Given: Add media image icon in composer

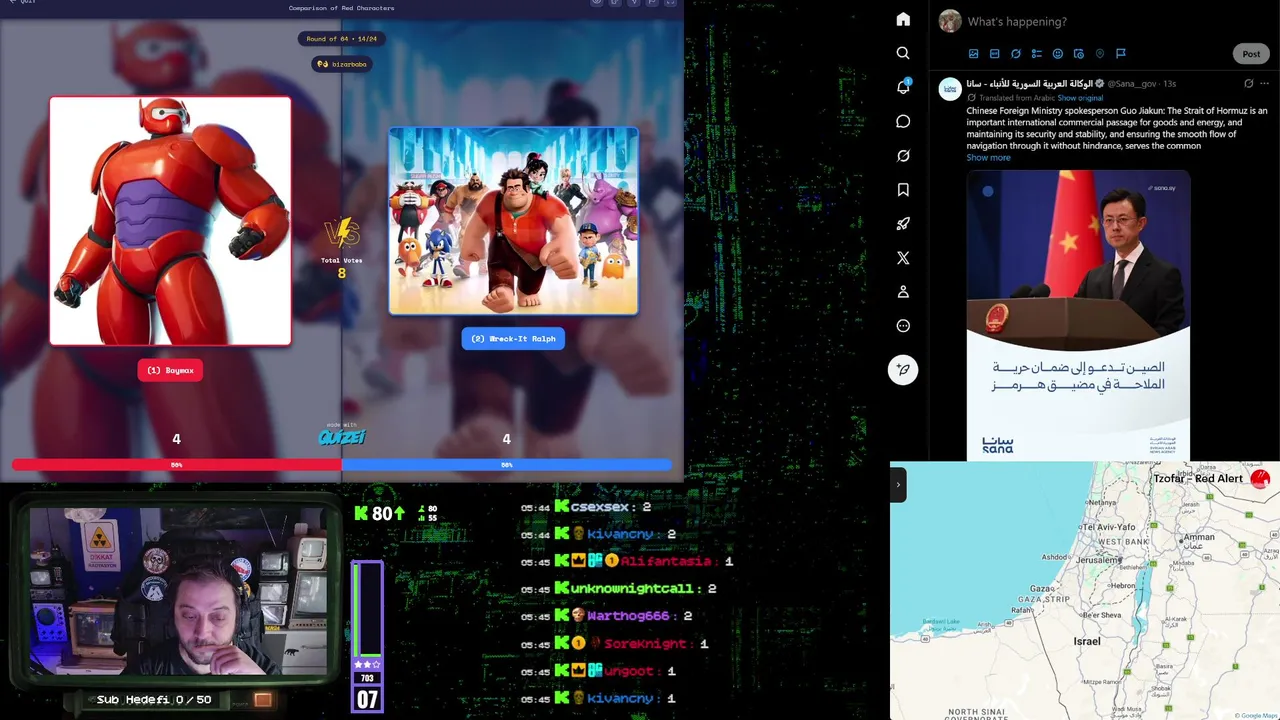Looking at the screenshot, I should click(x=973, y=54).
